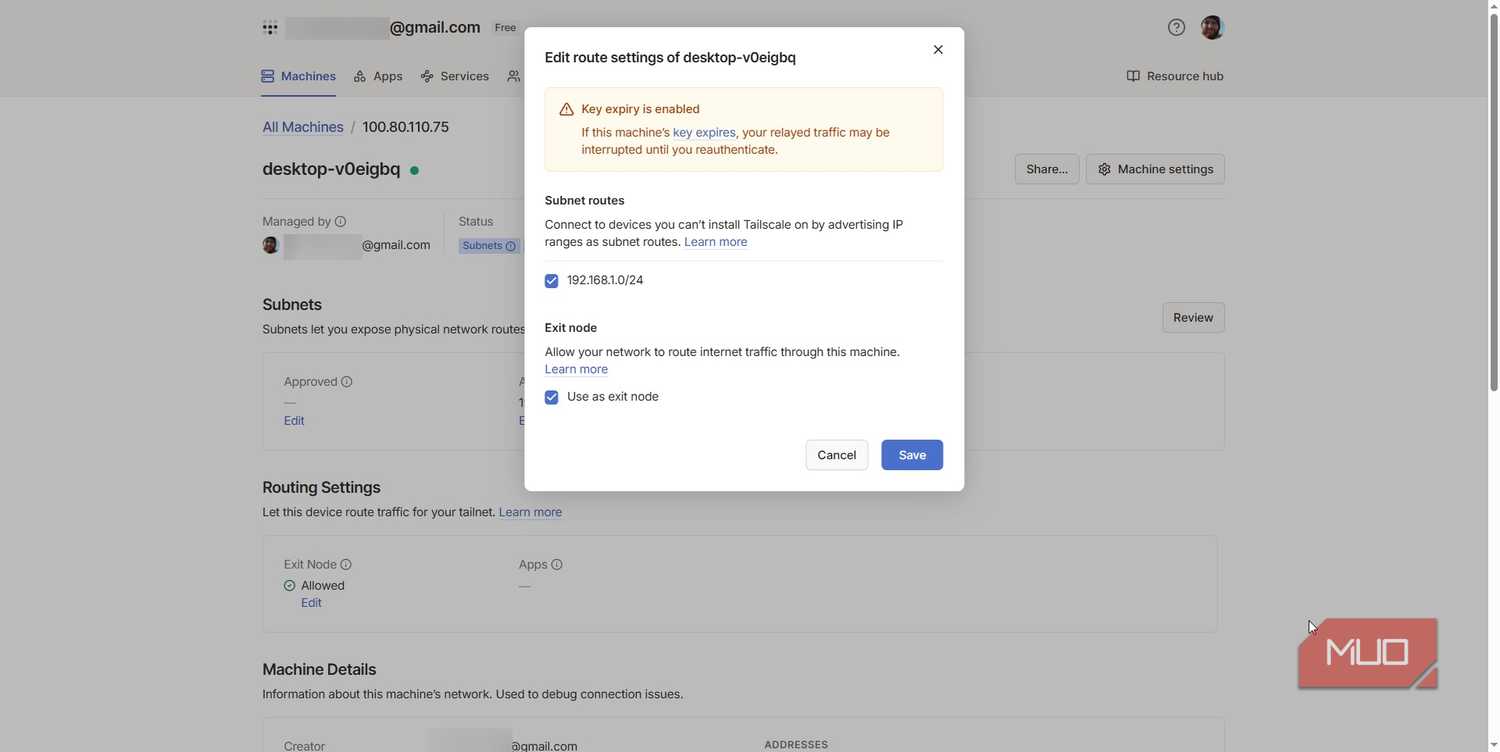The height and width of the screenshot is (752, 1500).
Task: Click the Machine settings gear icon
Action: [x=1104, y=169]
